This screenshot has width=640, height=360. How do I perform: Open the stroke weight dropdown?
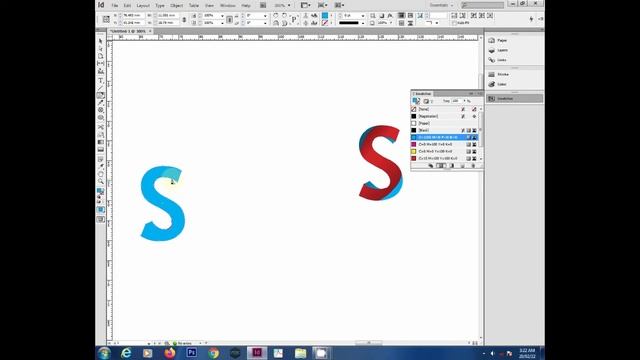363,16
